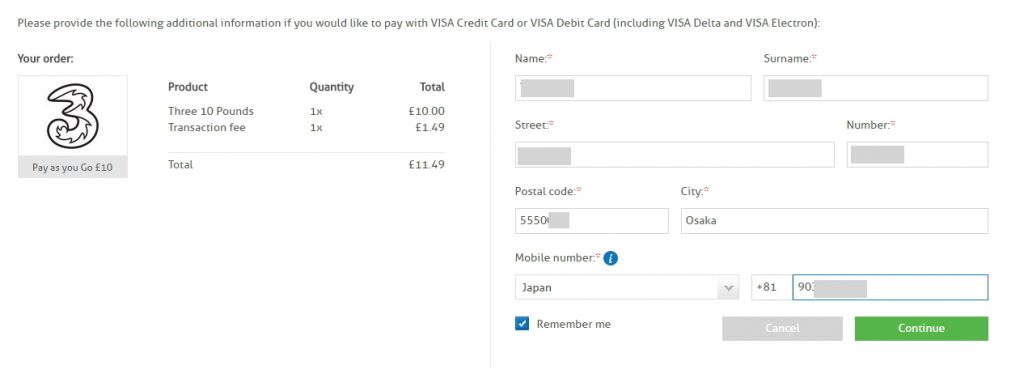Click the order Total £11.49 amount
The image size is (1024, 374).
coord(426,164)
